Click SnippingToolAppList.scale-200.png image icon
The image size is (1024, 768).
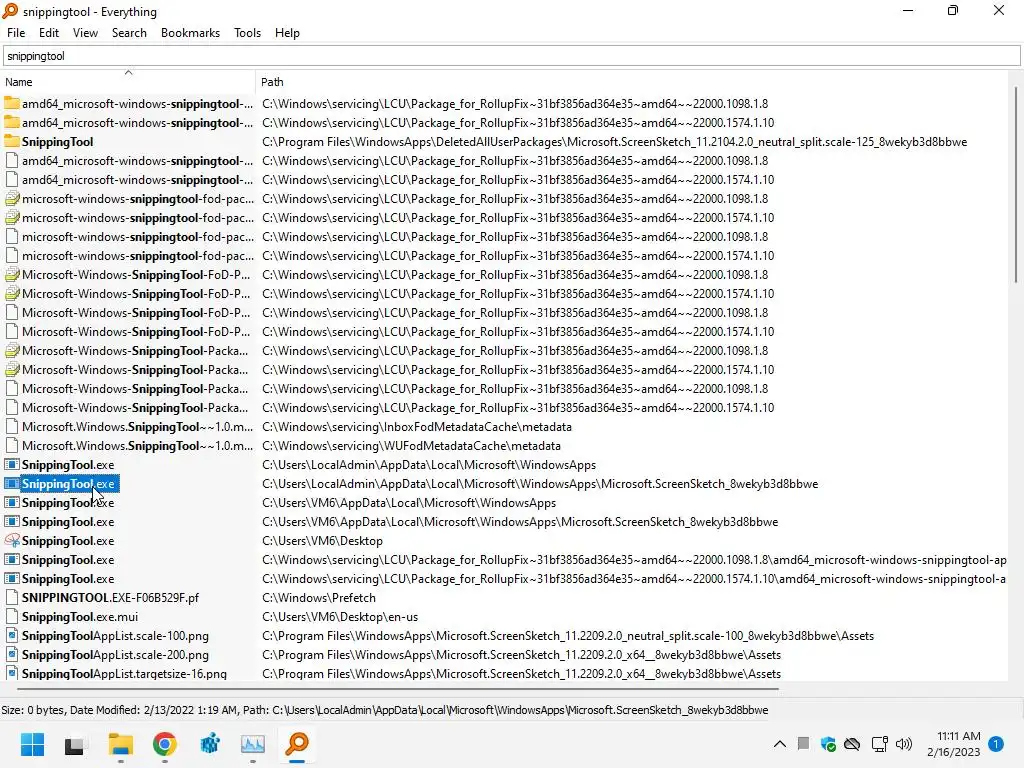pos(12,654)
